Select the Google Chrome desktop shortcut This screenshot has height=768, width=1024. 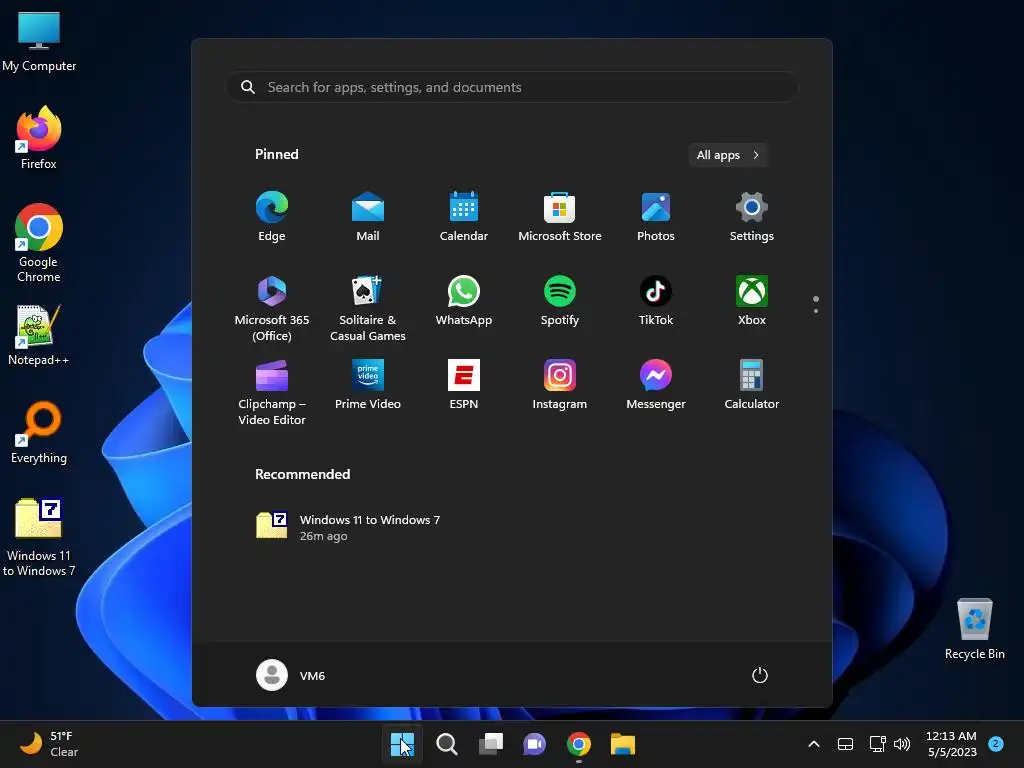pos(39,243)
